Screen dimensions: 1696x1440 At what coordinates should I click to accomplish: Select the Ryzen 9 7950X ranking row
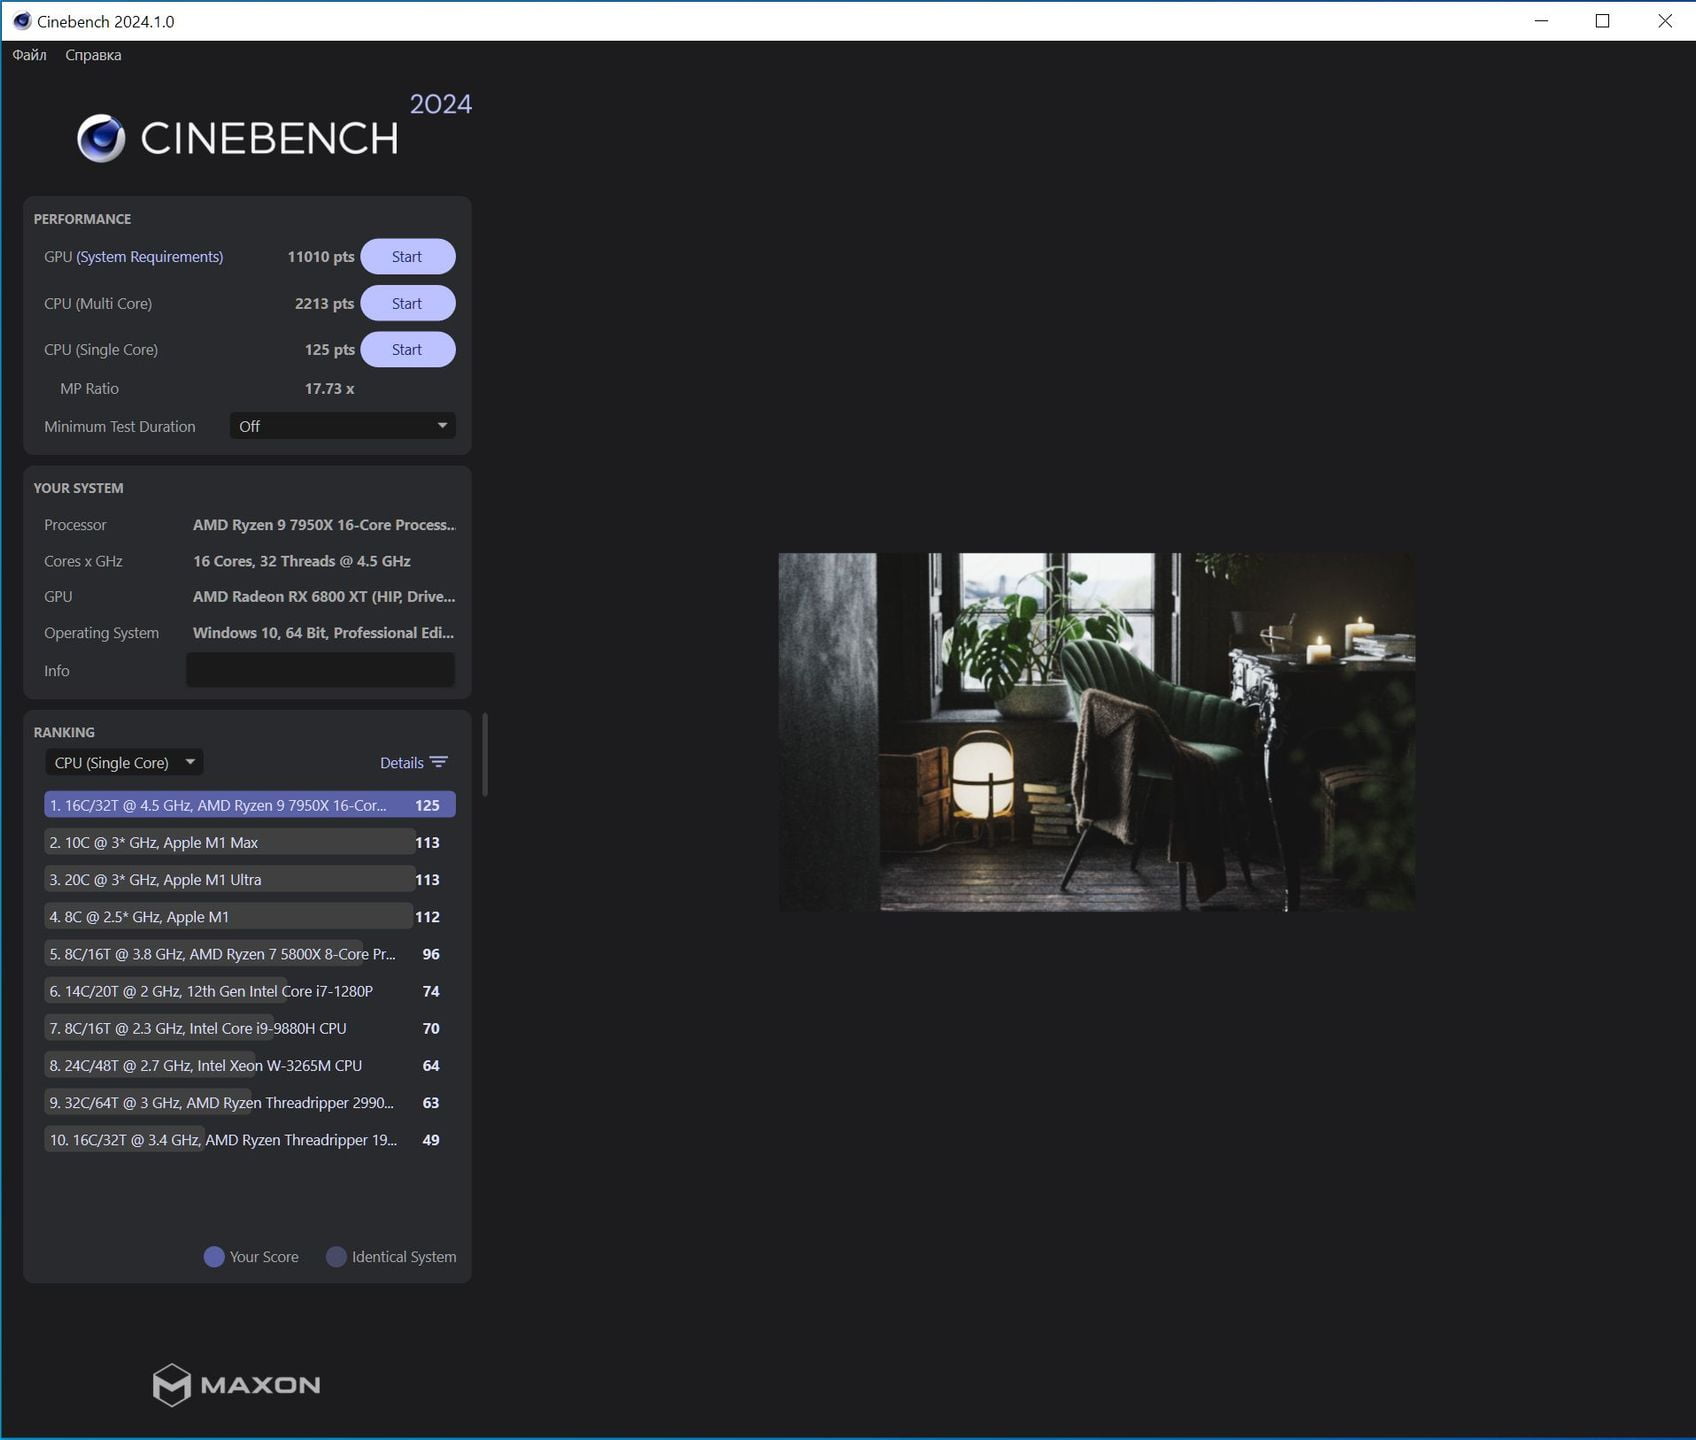tap(250, 805)
